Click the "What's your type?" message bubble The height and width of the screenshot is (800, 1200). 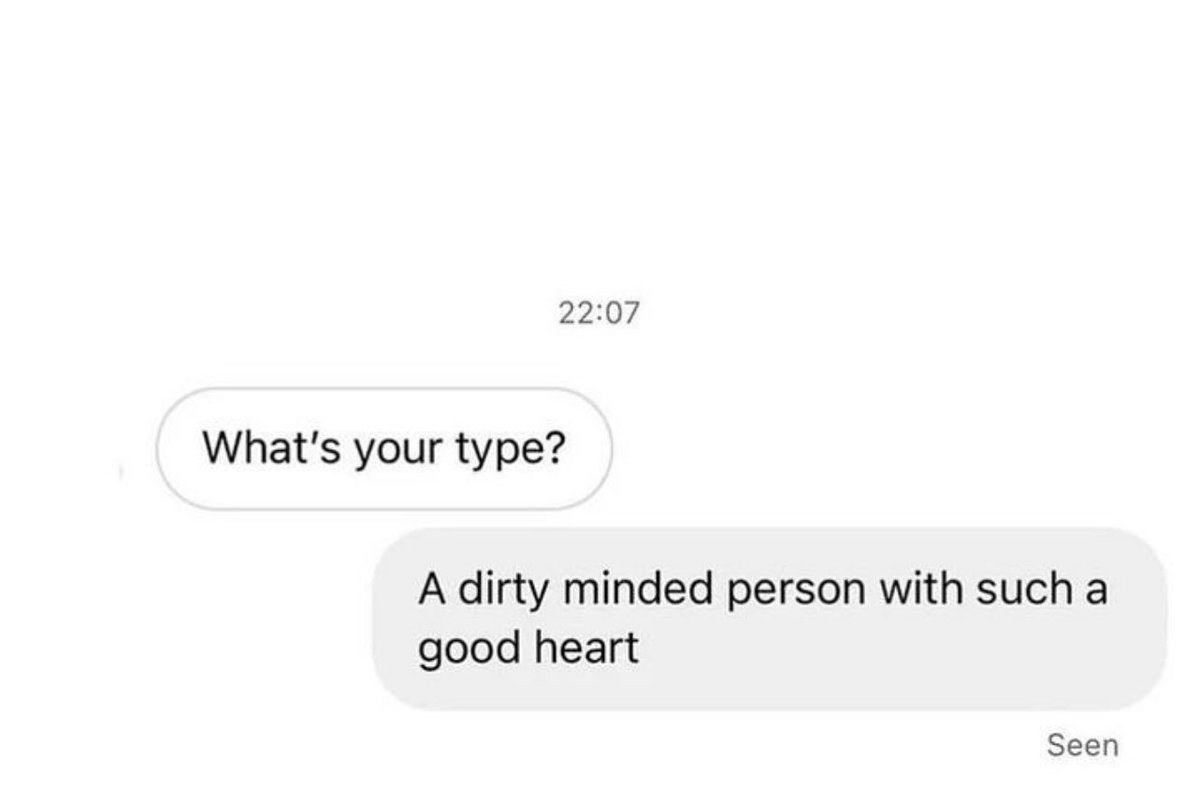pos(382,449)
